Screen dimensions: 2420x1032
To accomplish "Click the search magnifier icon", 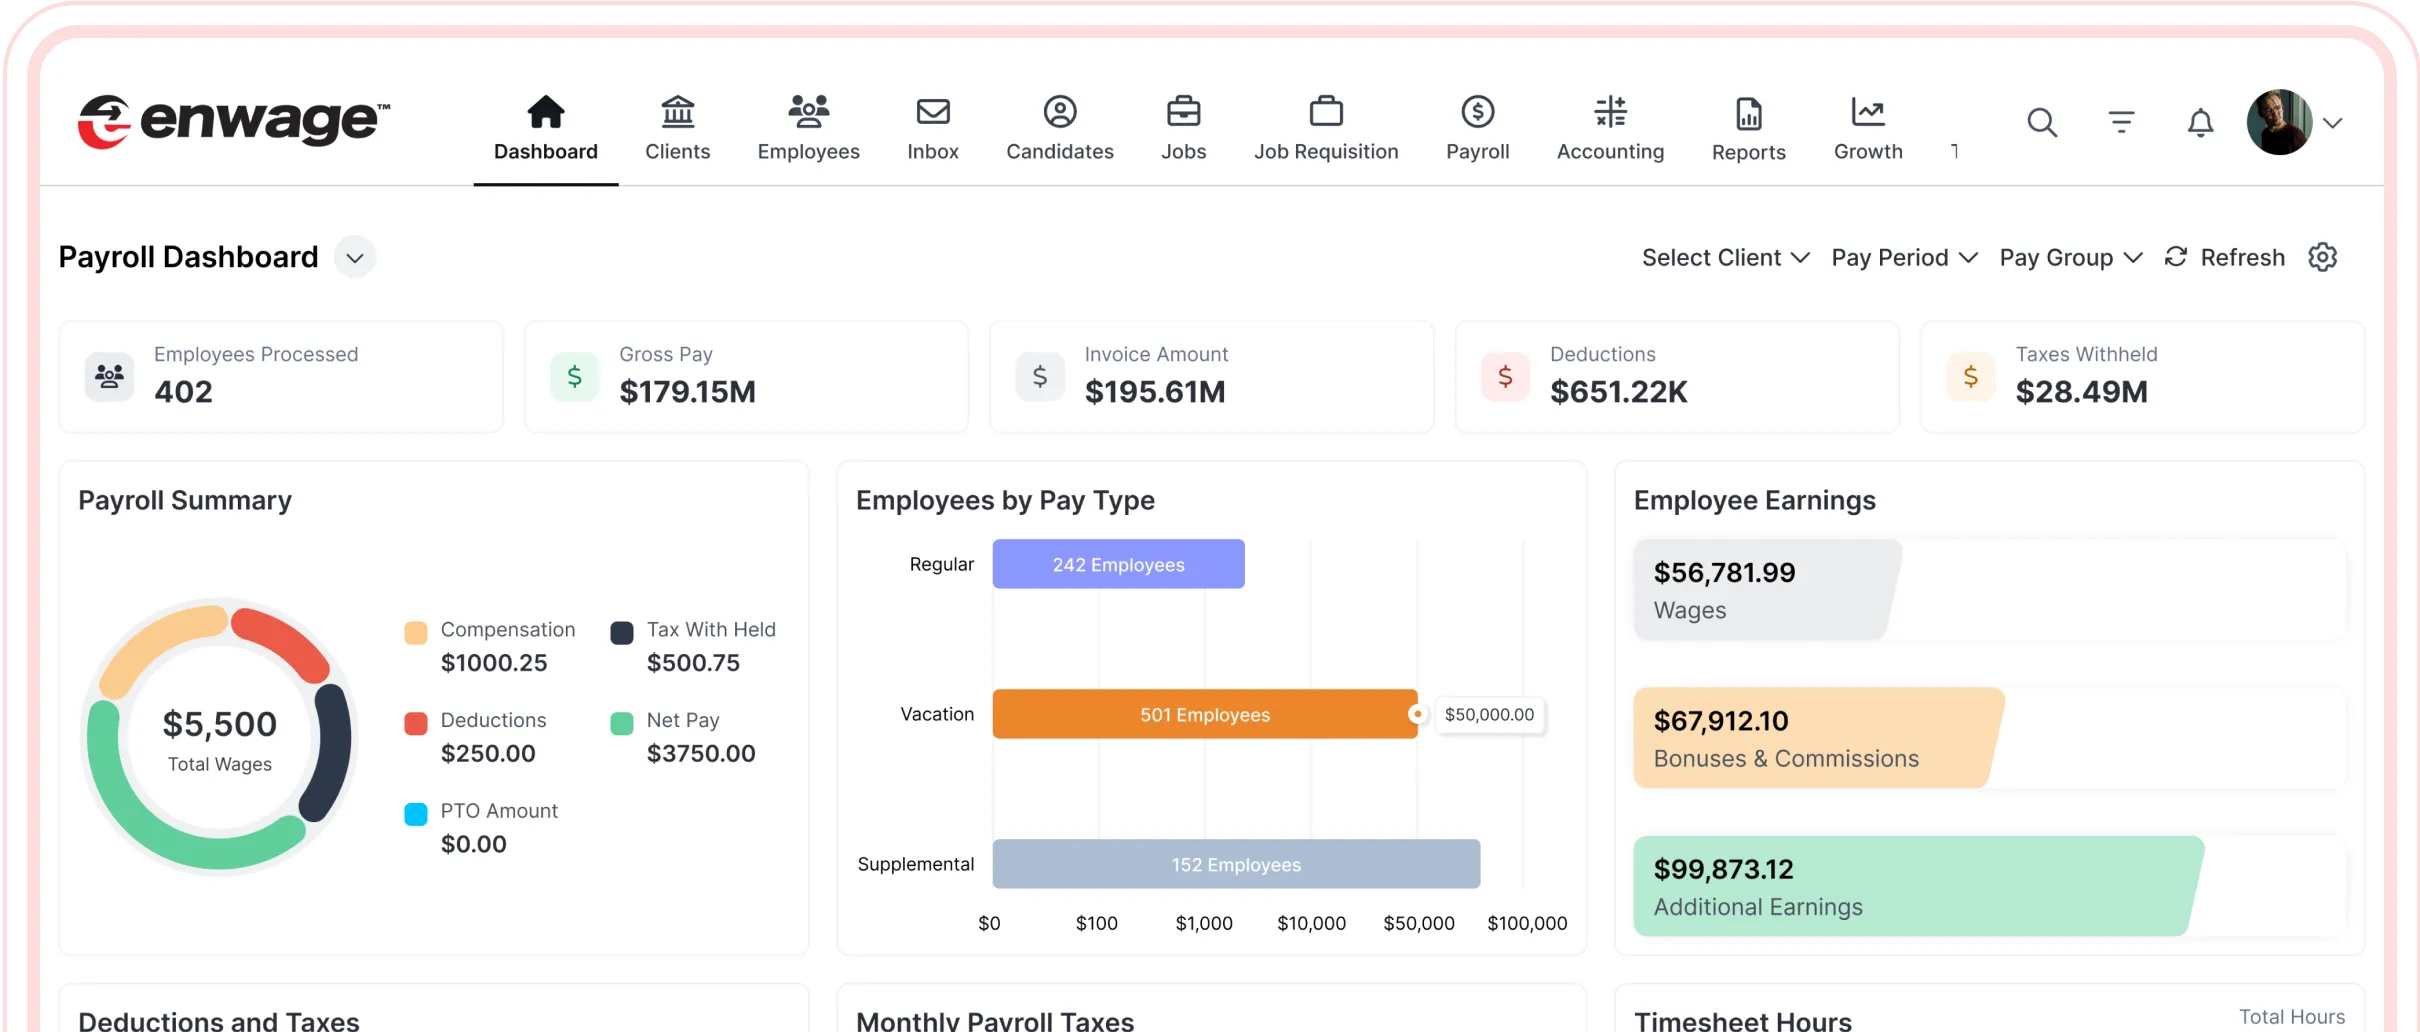I will point(2041,123).
